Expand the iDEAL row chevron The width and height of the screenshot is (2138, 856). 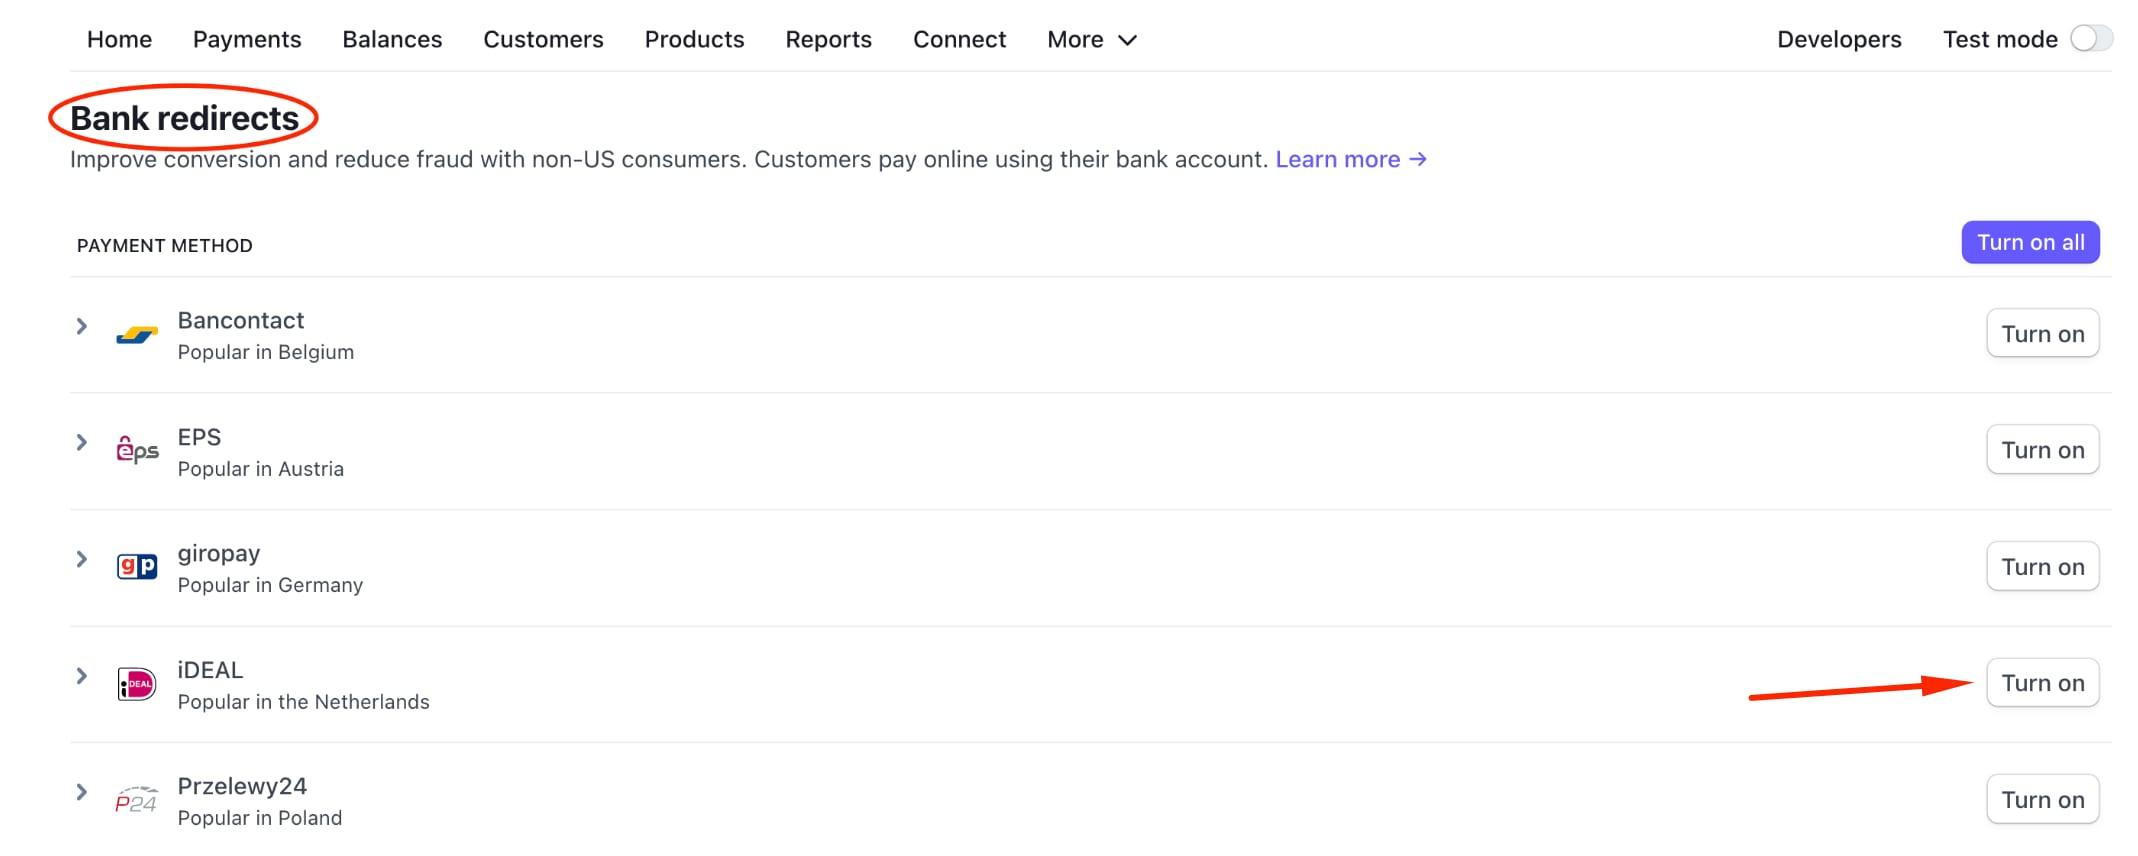[x=82, y=676]
